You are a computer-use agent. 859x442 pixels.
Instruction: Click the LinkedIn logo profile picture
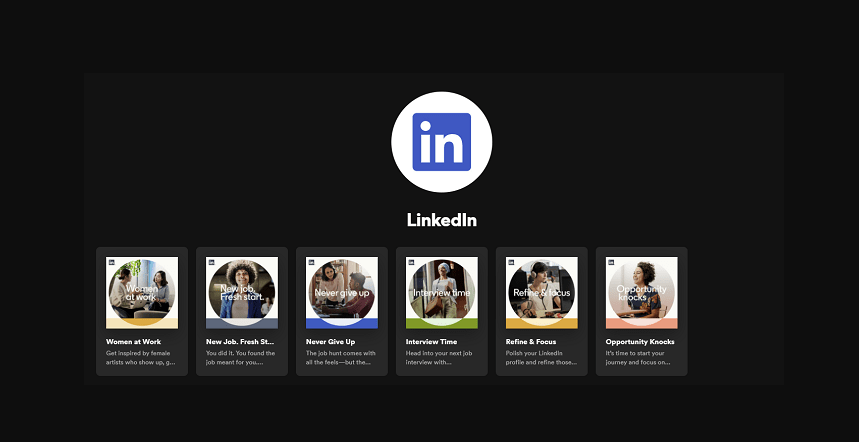[x=442, y=142]
